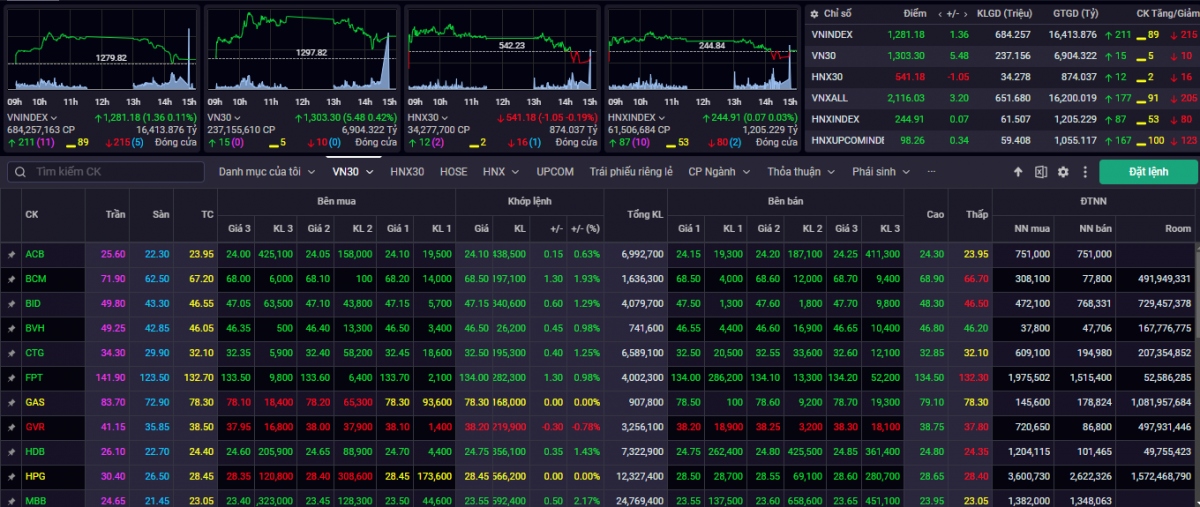Open the VN30 board dropdown
Screen dimensions: 1200x507
(353, 172)
